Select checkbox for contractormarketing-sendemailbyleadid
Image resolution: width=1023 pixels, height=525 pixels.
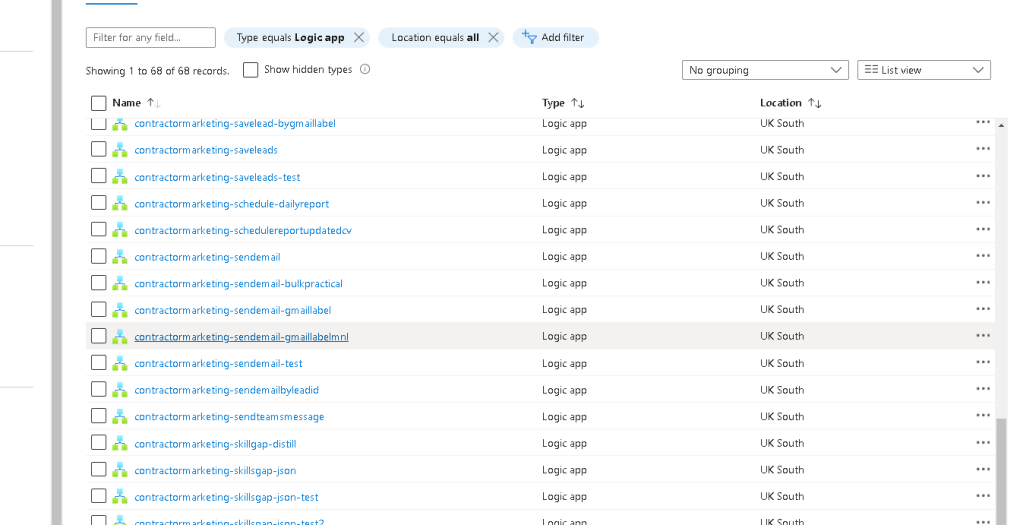pos(99,389)
